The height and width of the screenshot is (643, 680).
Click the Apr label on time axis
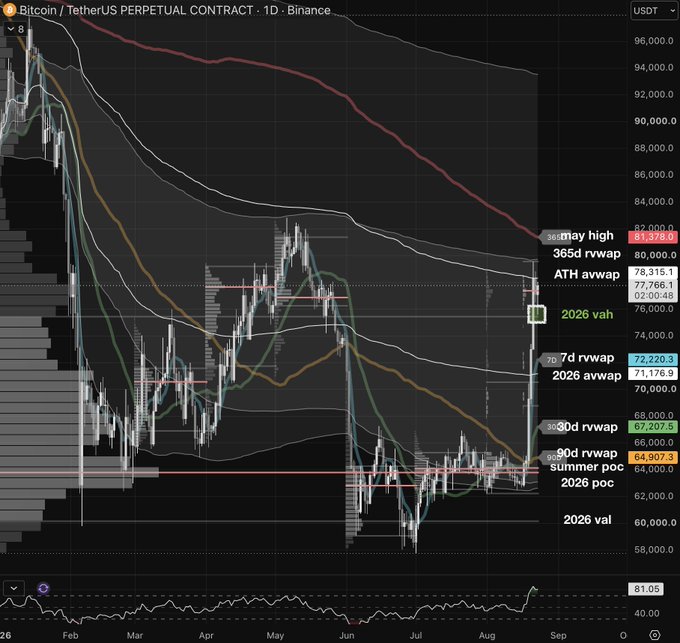coord(206,636)
